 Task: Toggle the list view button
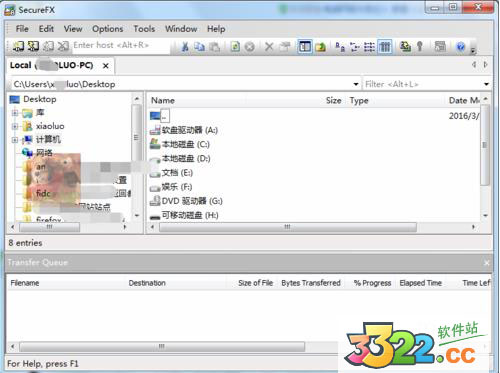click(x=369, y=46)
